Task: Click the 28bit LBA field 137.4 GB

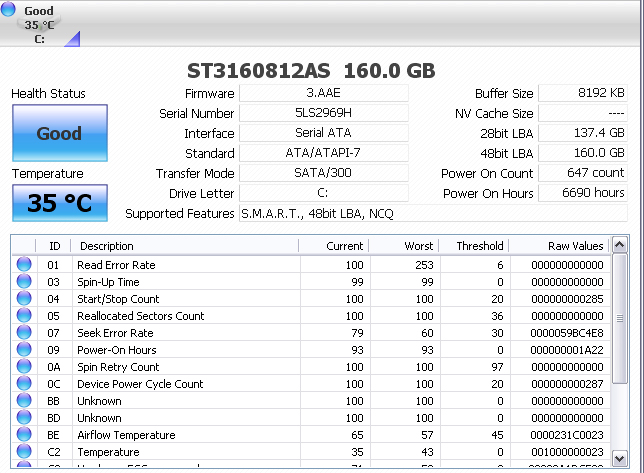Action: (x=583, y=133)
